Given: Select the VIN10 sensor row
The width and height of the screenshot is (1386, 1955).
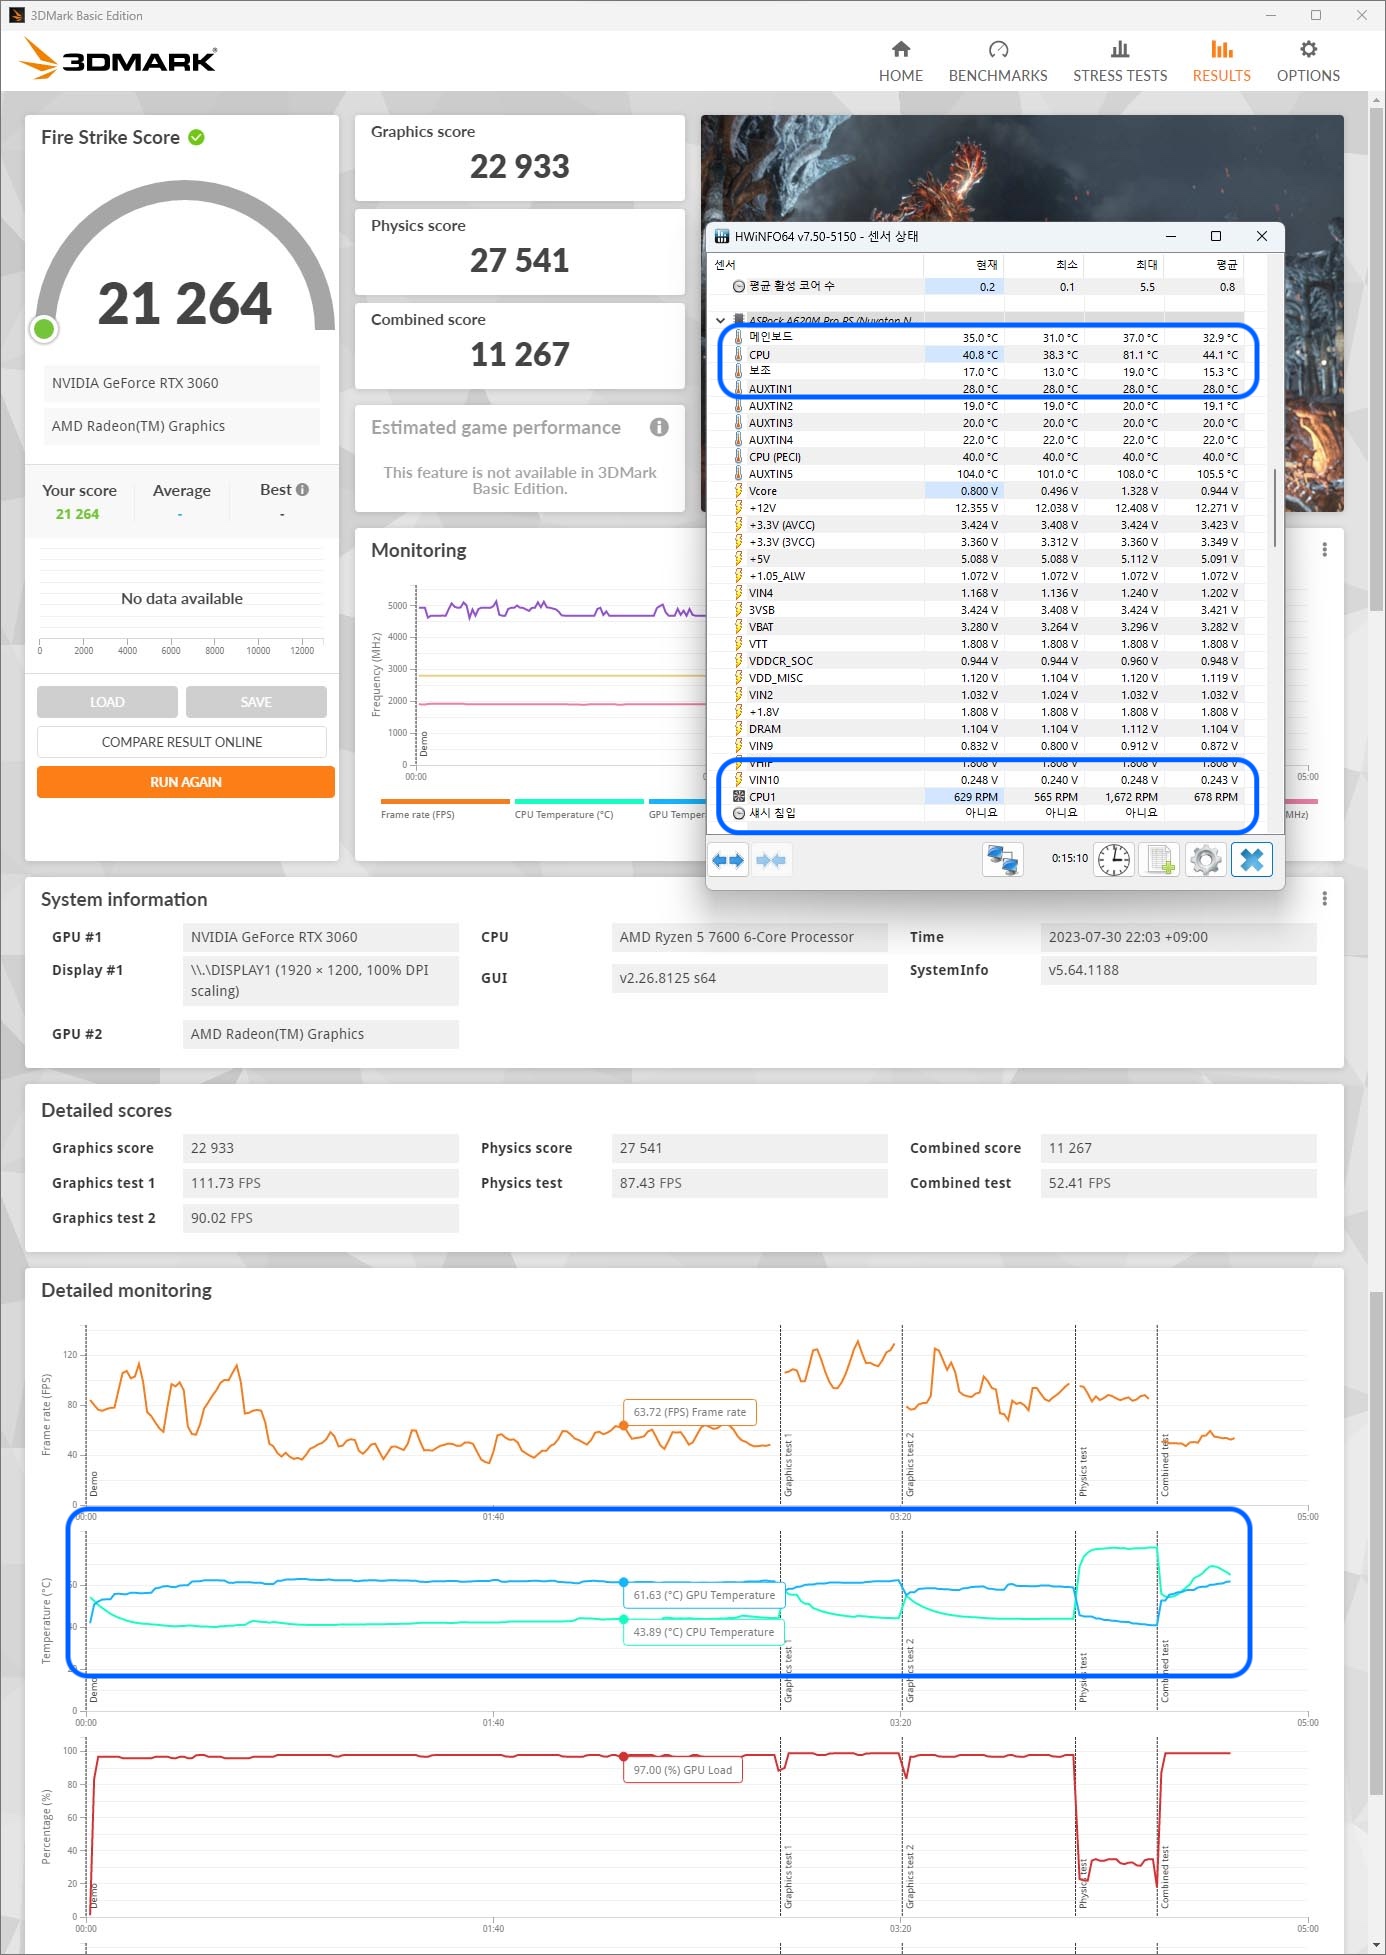Looking at the screenshot, I should (987, 780).
